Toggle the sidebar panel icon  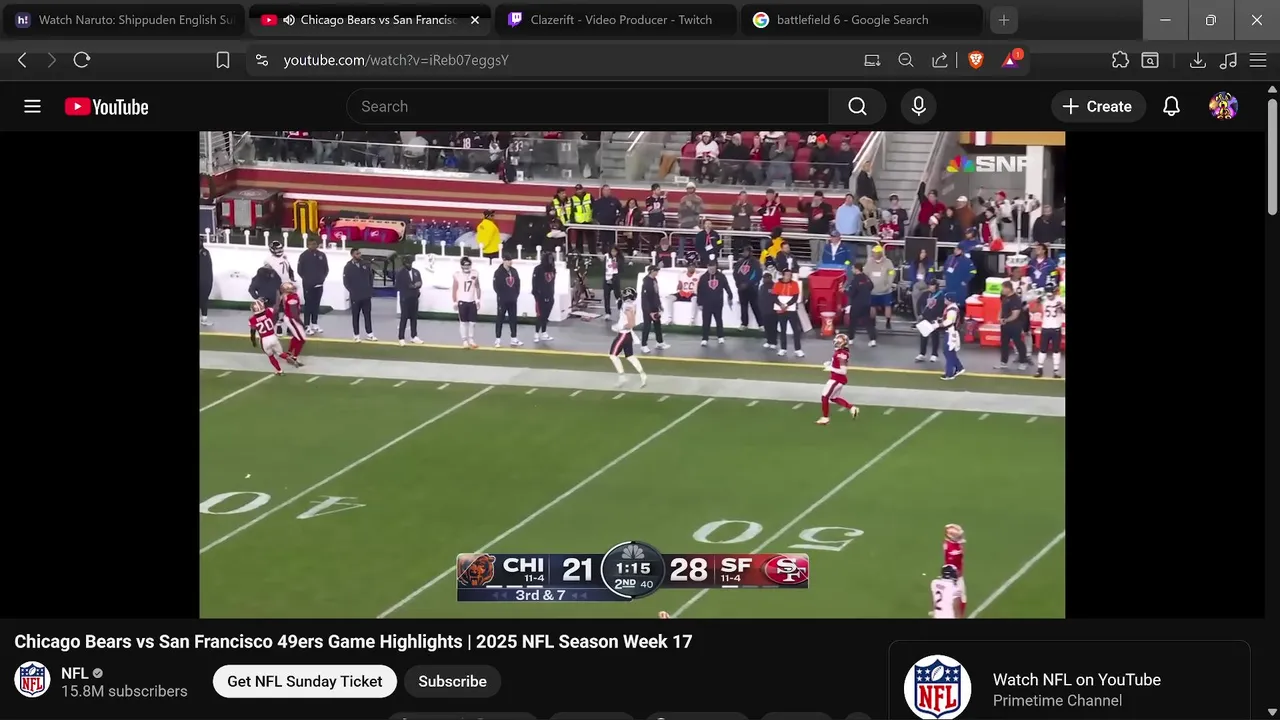1150,60
